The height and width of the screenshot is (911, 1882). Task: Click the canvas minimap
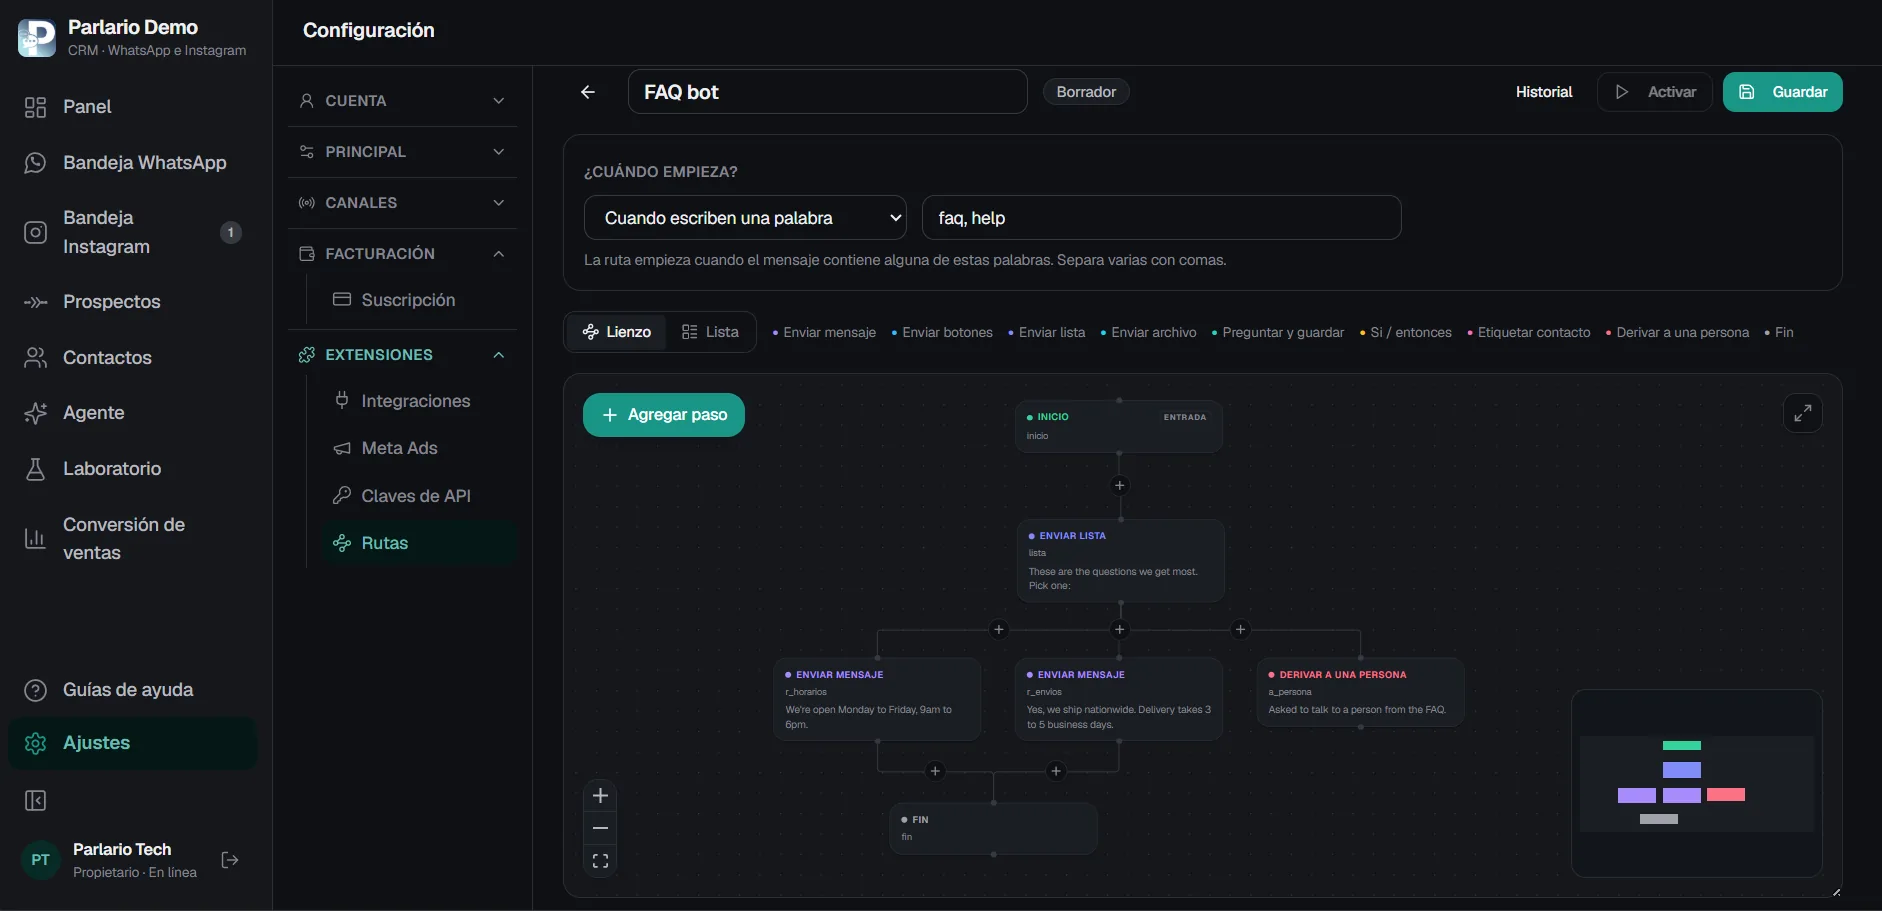tap(1697, 783)
